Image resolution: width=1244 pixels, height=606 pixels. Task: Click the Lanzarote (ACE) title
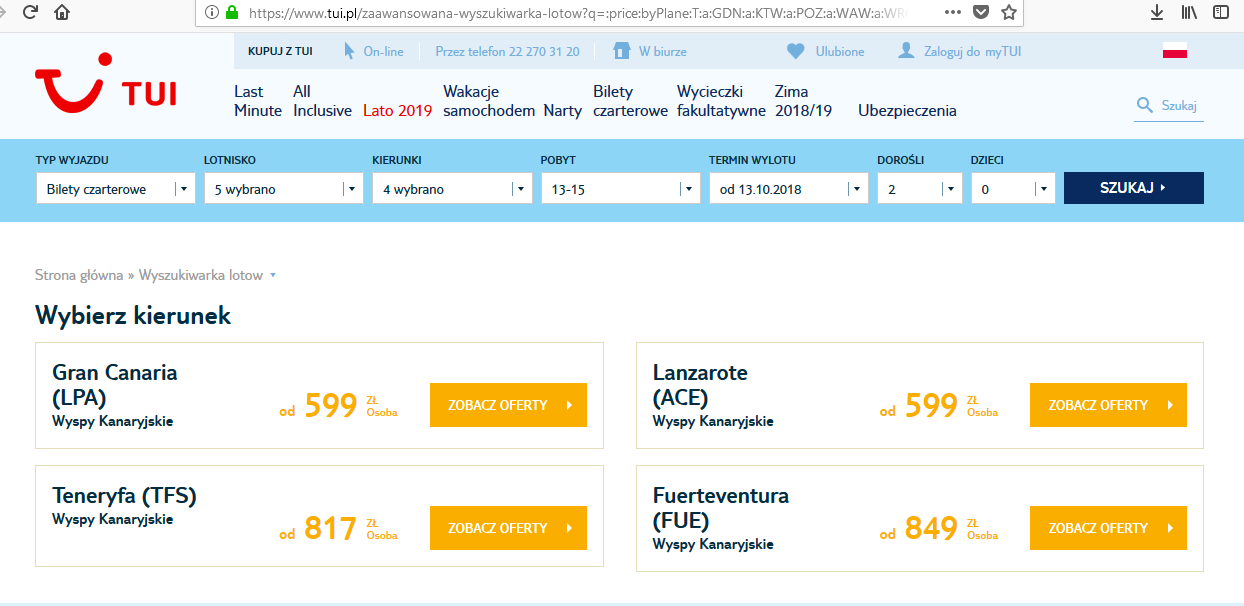point(700,385)
